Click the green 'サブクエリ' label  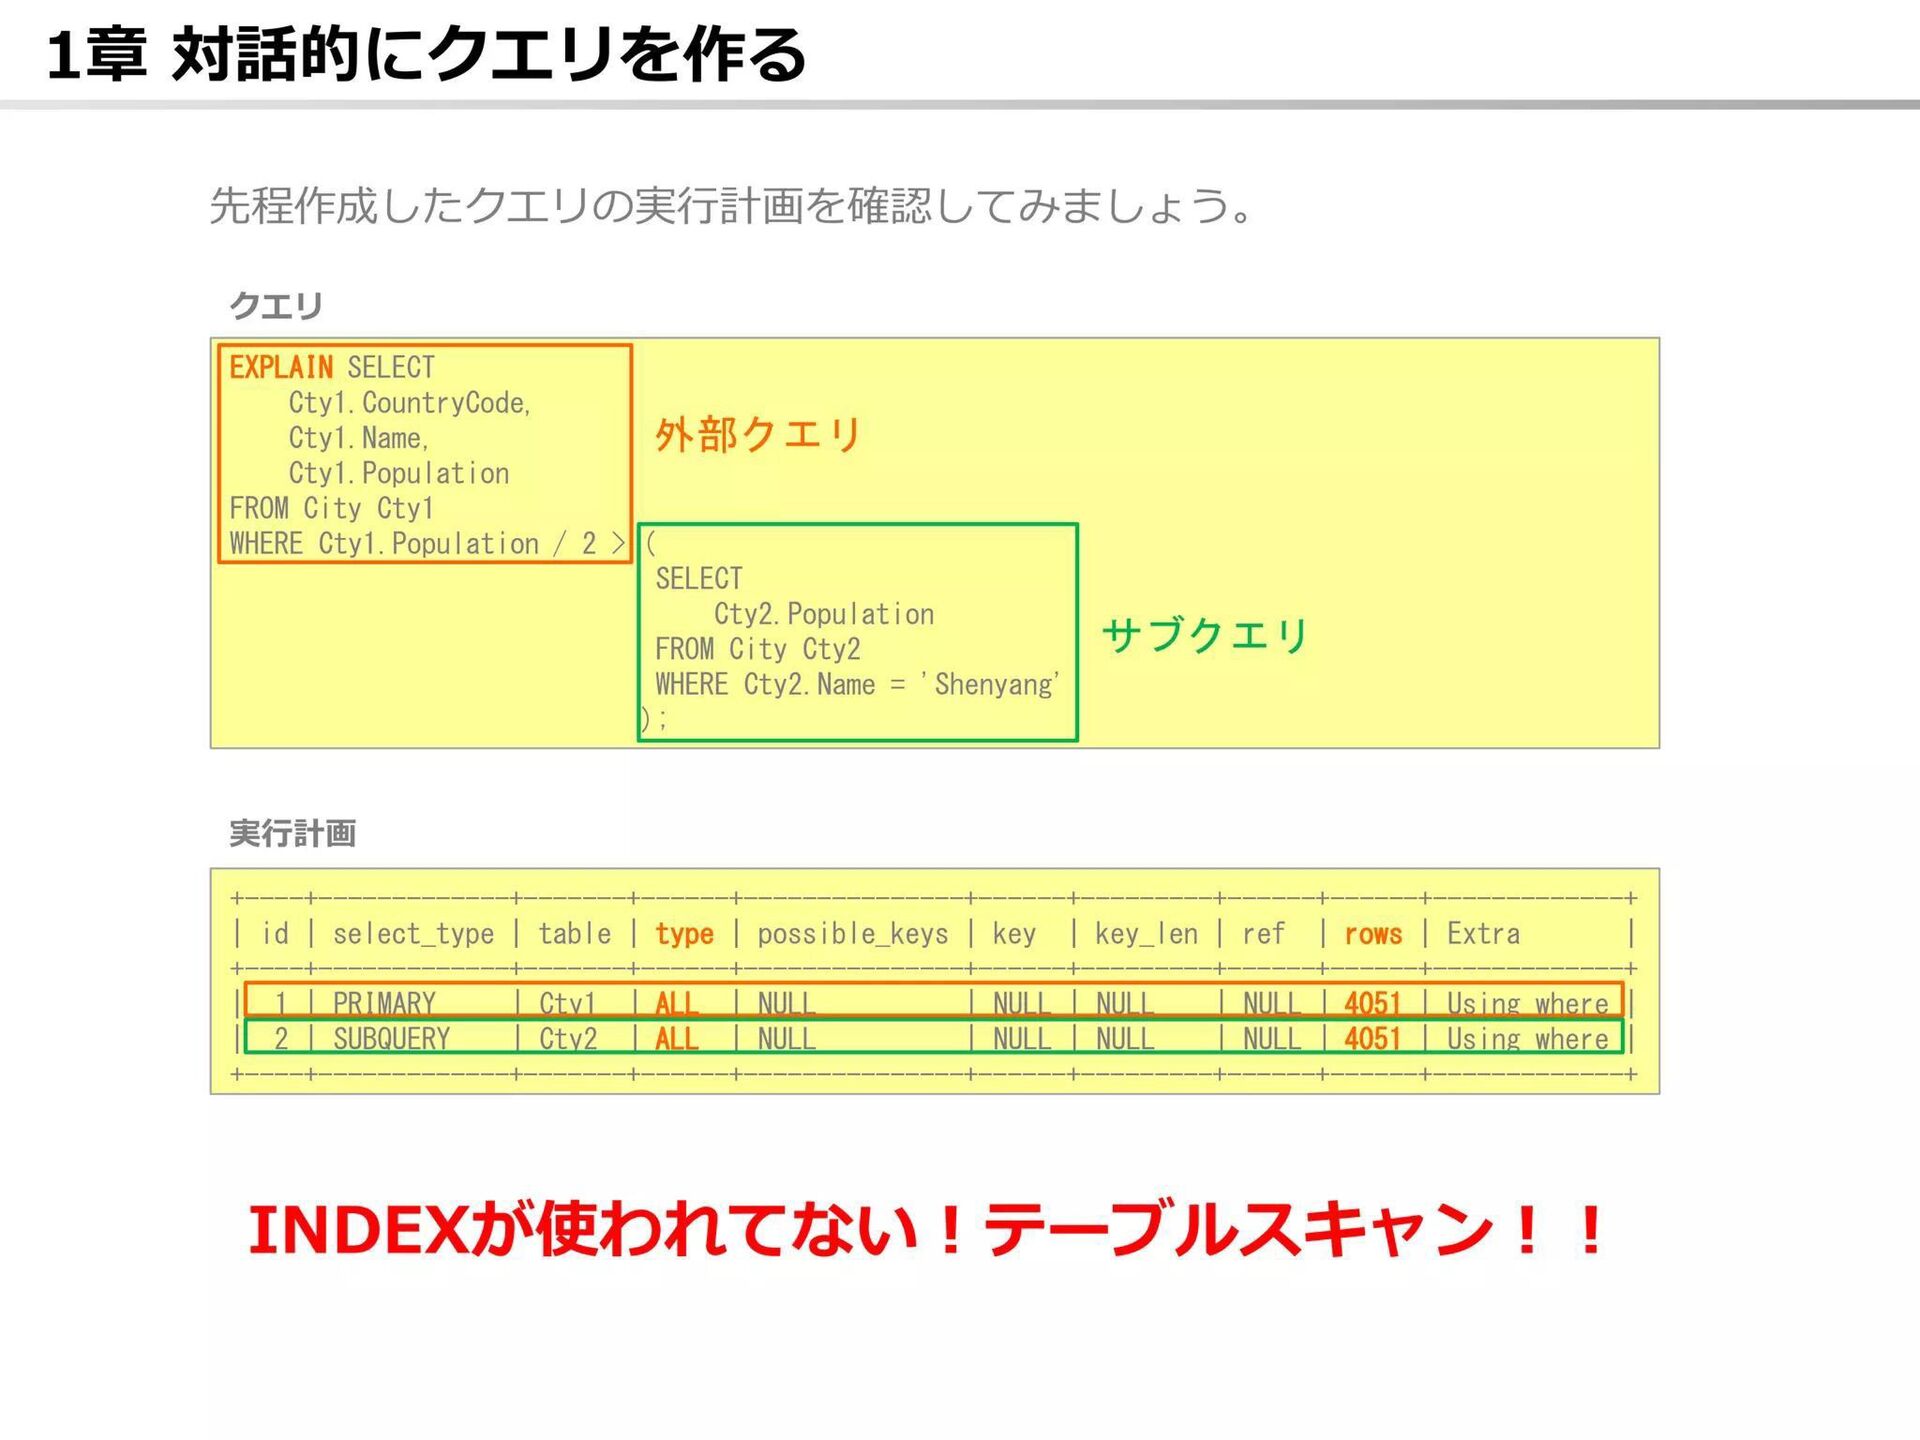pyautogui.click(x=1204, y=635)
